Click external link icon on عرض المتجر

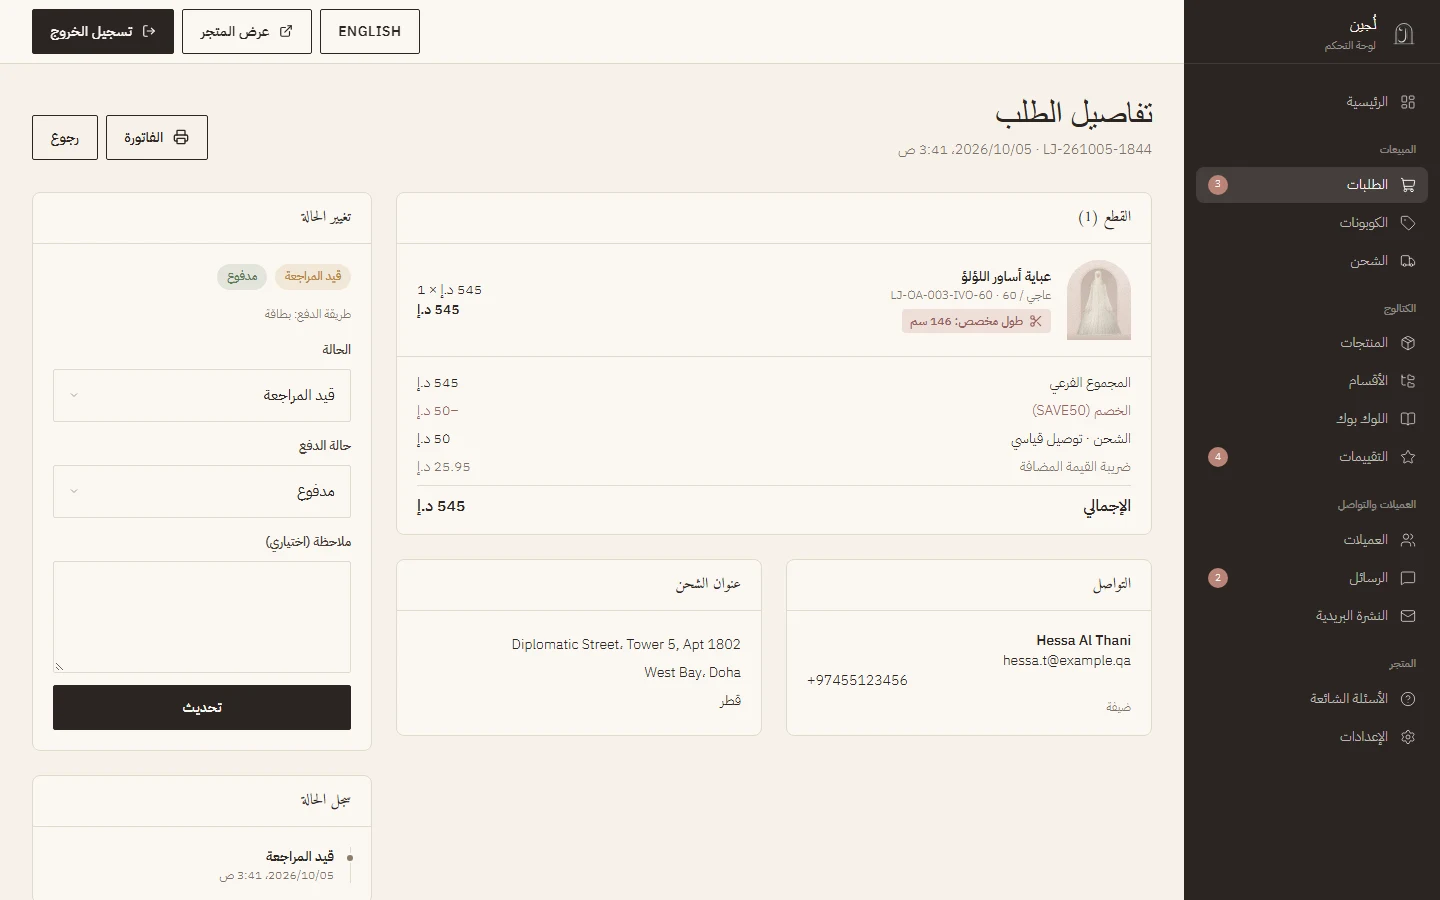(x=286, y=31)
